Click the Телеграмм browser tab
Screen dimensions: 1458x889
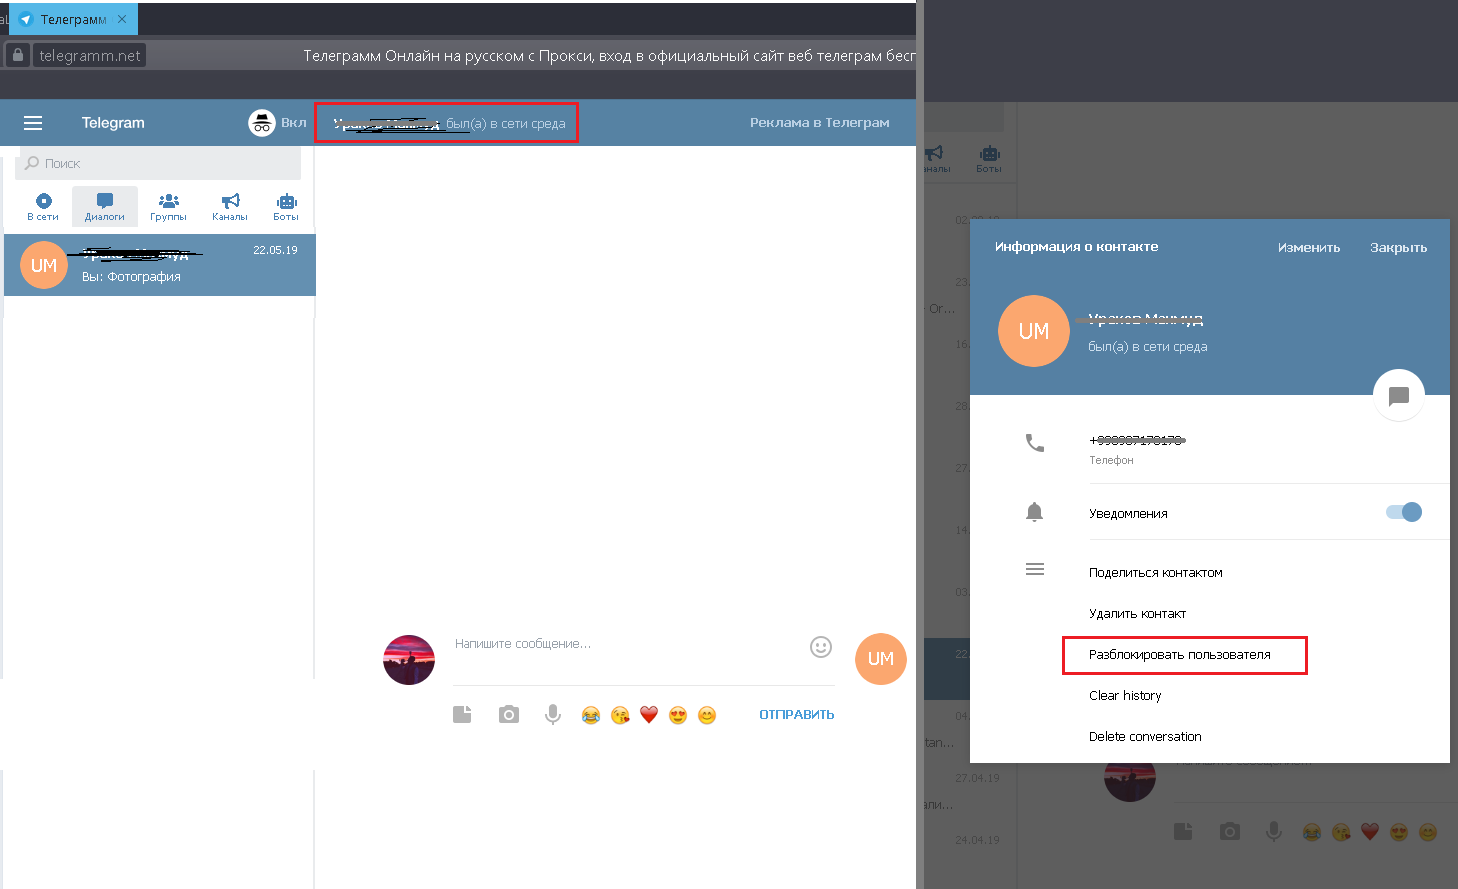73,19
